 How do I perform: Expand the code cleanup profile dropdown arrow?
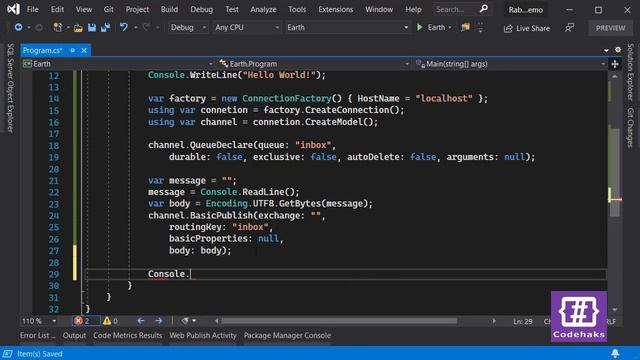pos(194,321)
